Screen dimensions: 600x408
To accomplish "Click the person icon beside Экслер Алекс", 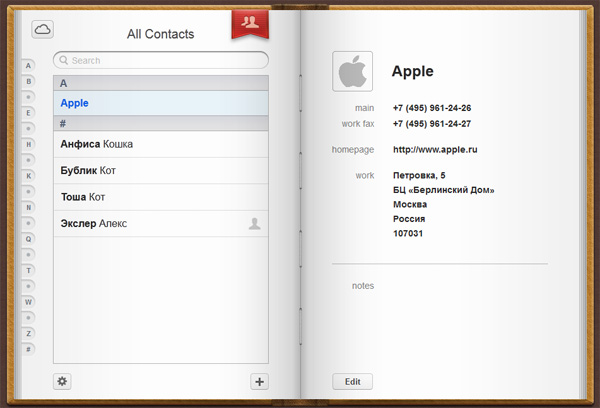I will (255, 223).
